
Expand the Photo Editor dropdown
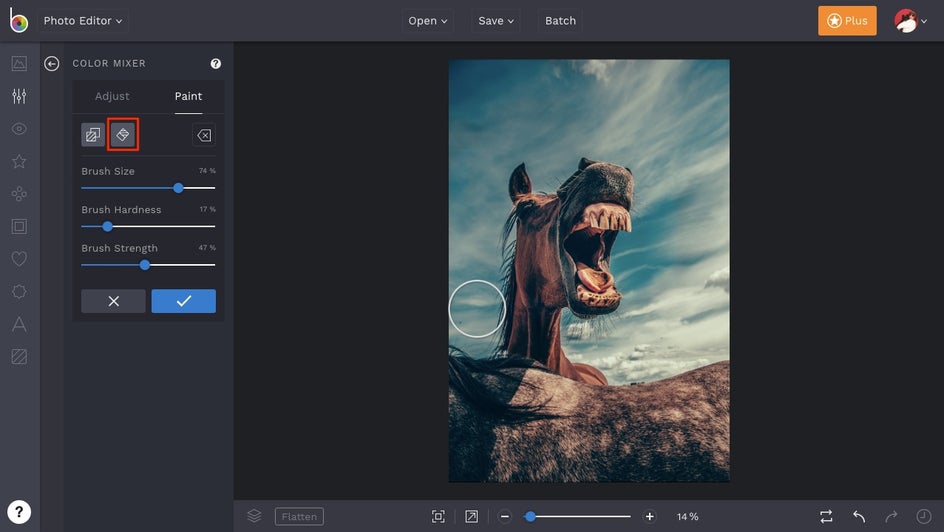(x=83, y=20)
